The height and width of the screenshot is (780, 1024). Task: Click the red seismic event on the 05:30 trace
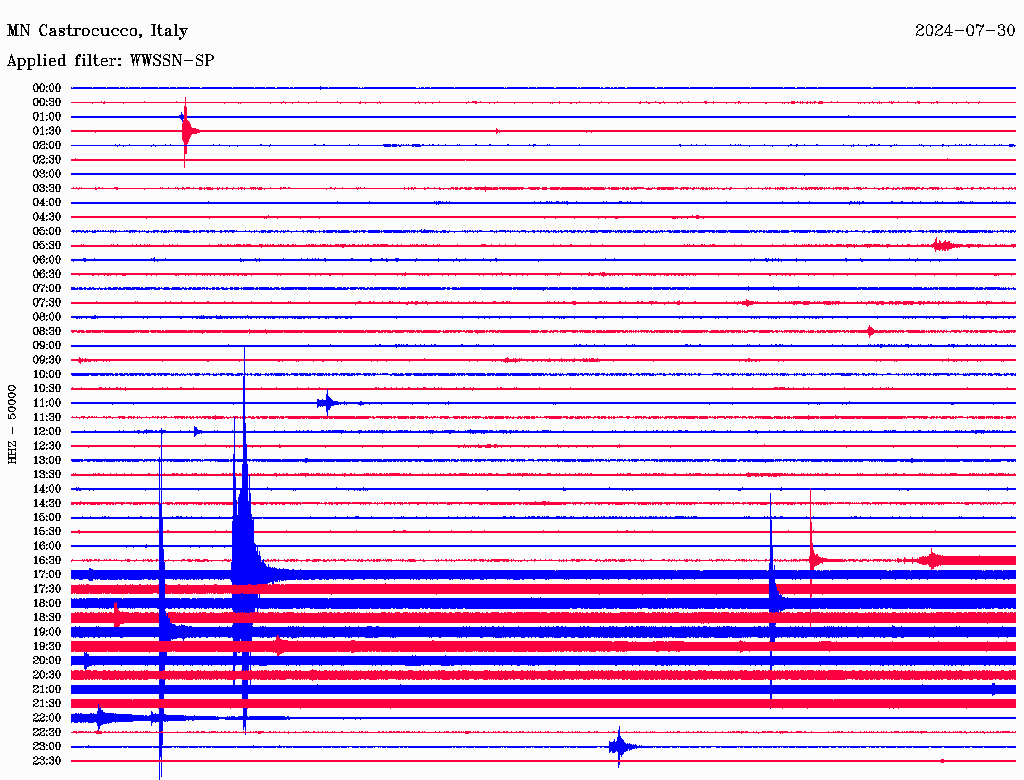click(942, 246)
